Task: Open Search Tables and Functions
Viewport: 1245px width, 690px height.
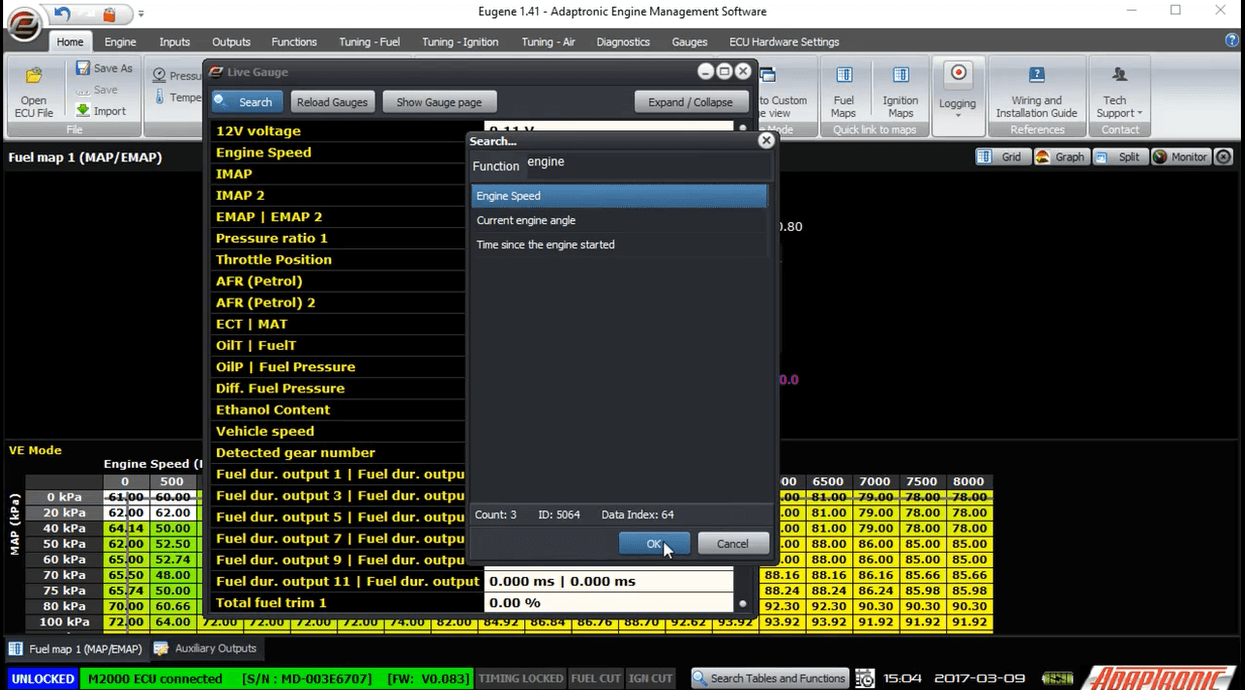Action: [770, 678]
